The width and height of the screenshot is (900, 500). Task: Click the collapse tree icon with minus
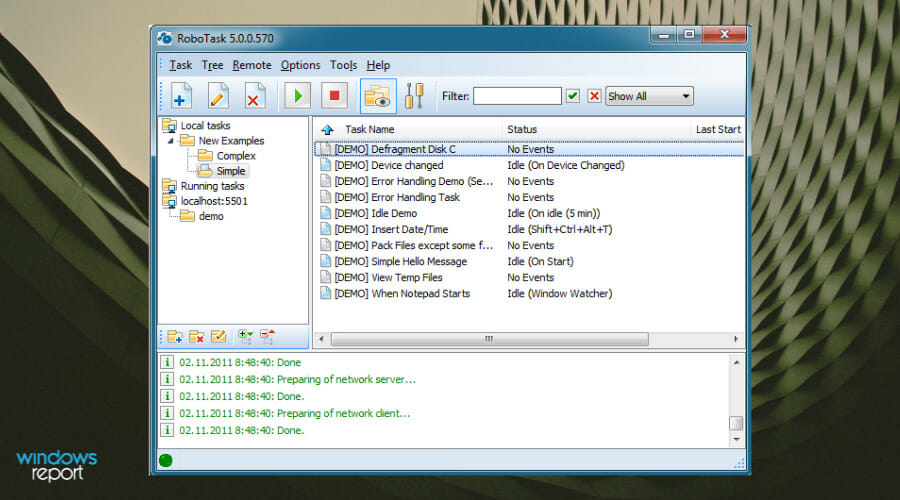(267, 337)
